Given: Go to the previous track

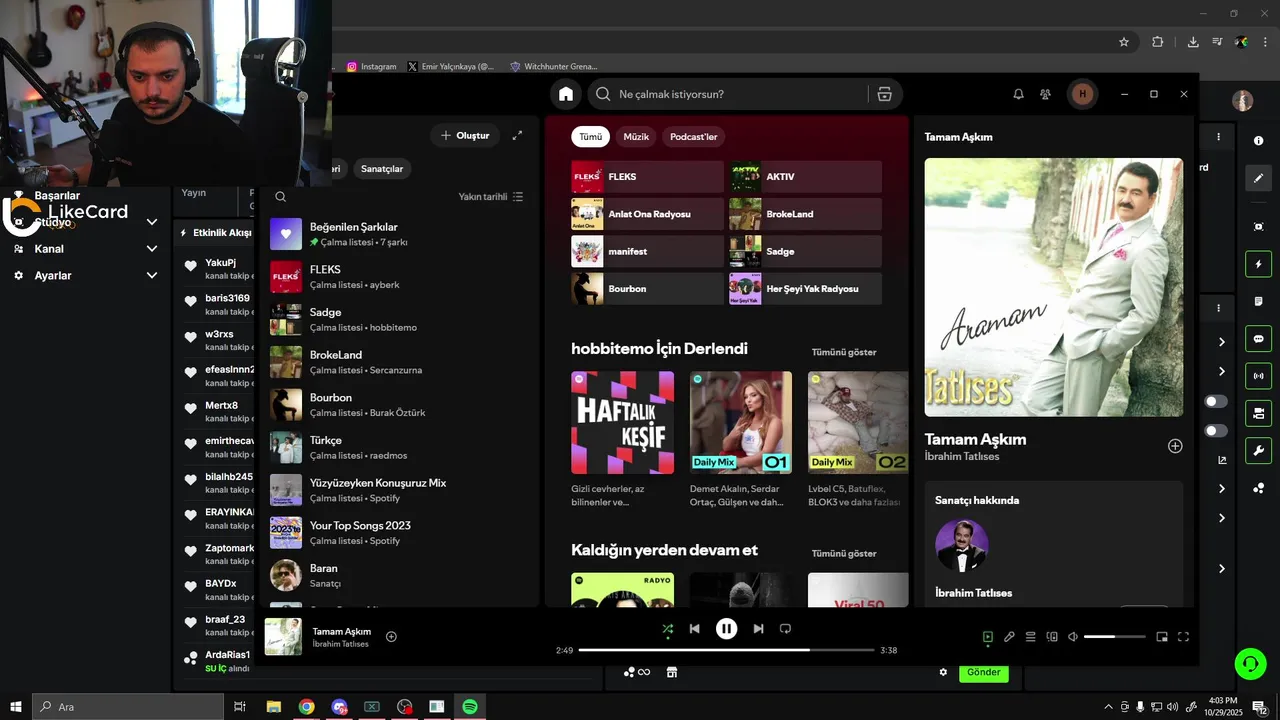Looking at the screenshot, I should pos(695,629).
